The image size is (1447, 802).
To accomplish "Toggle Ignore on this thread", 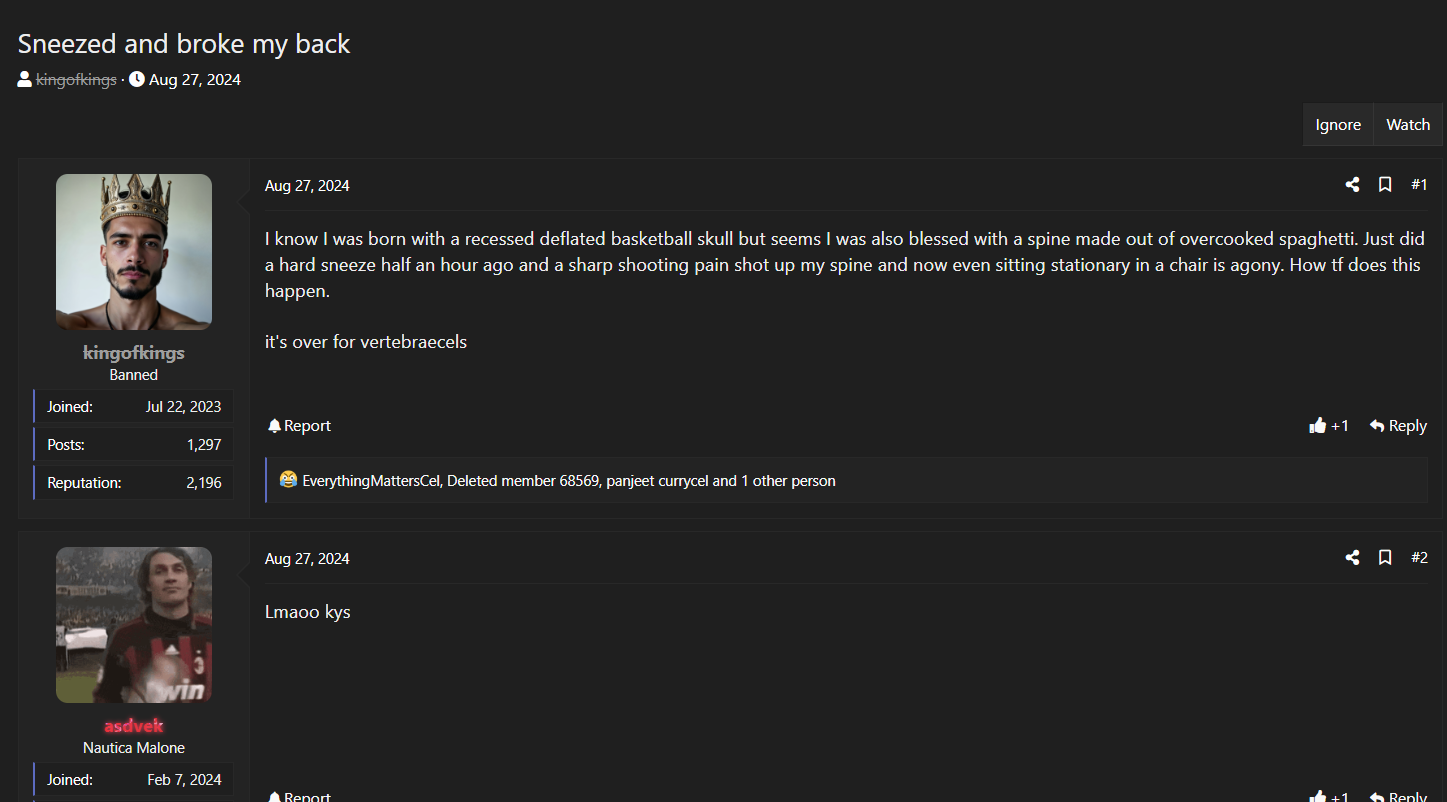I will [x=1338, y=124].
